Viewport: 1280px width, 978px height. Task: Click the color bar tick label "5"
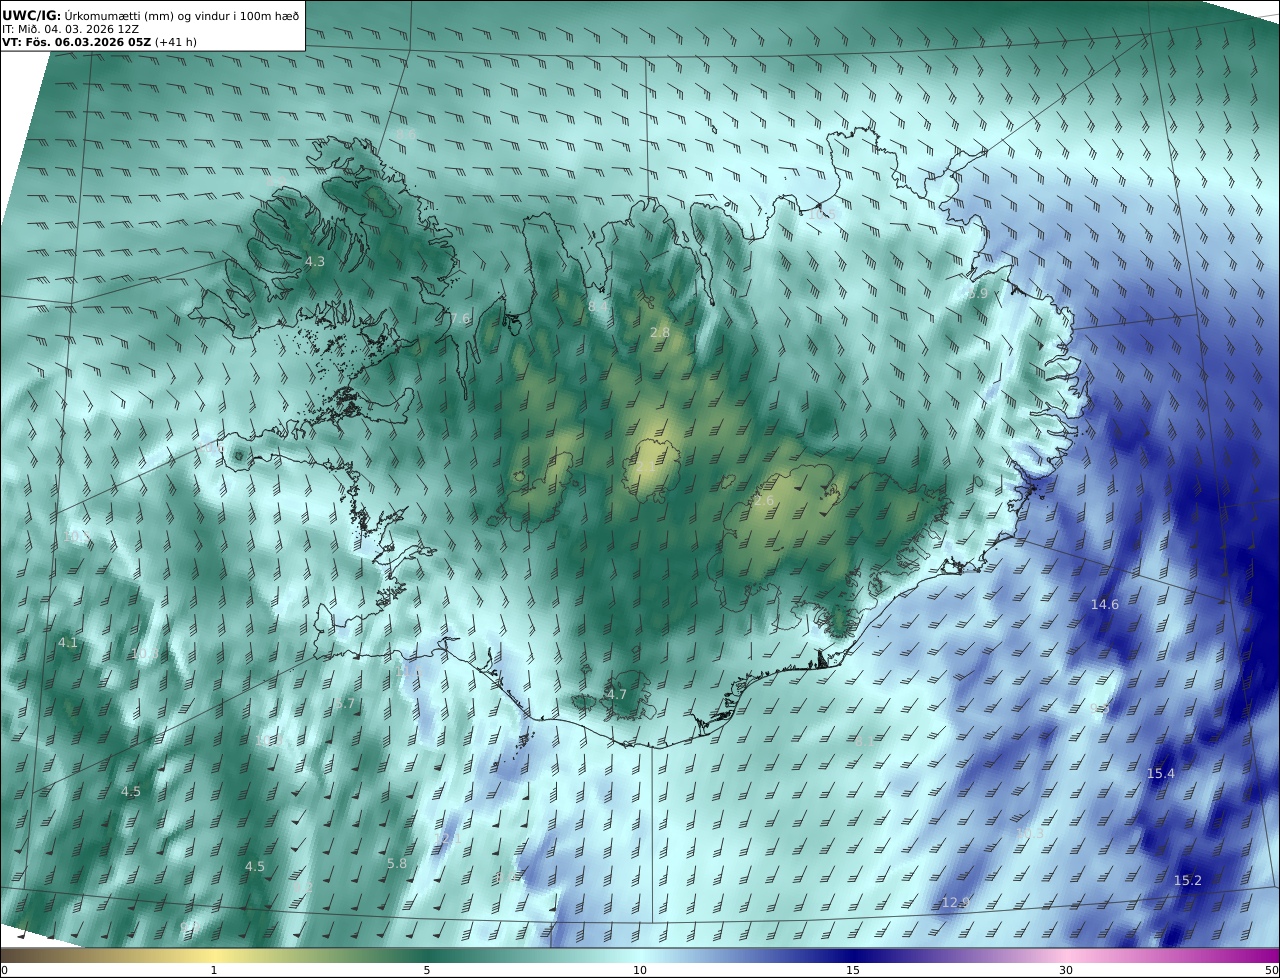pyautogui.click(x=427, y=970)
